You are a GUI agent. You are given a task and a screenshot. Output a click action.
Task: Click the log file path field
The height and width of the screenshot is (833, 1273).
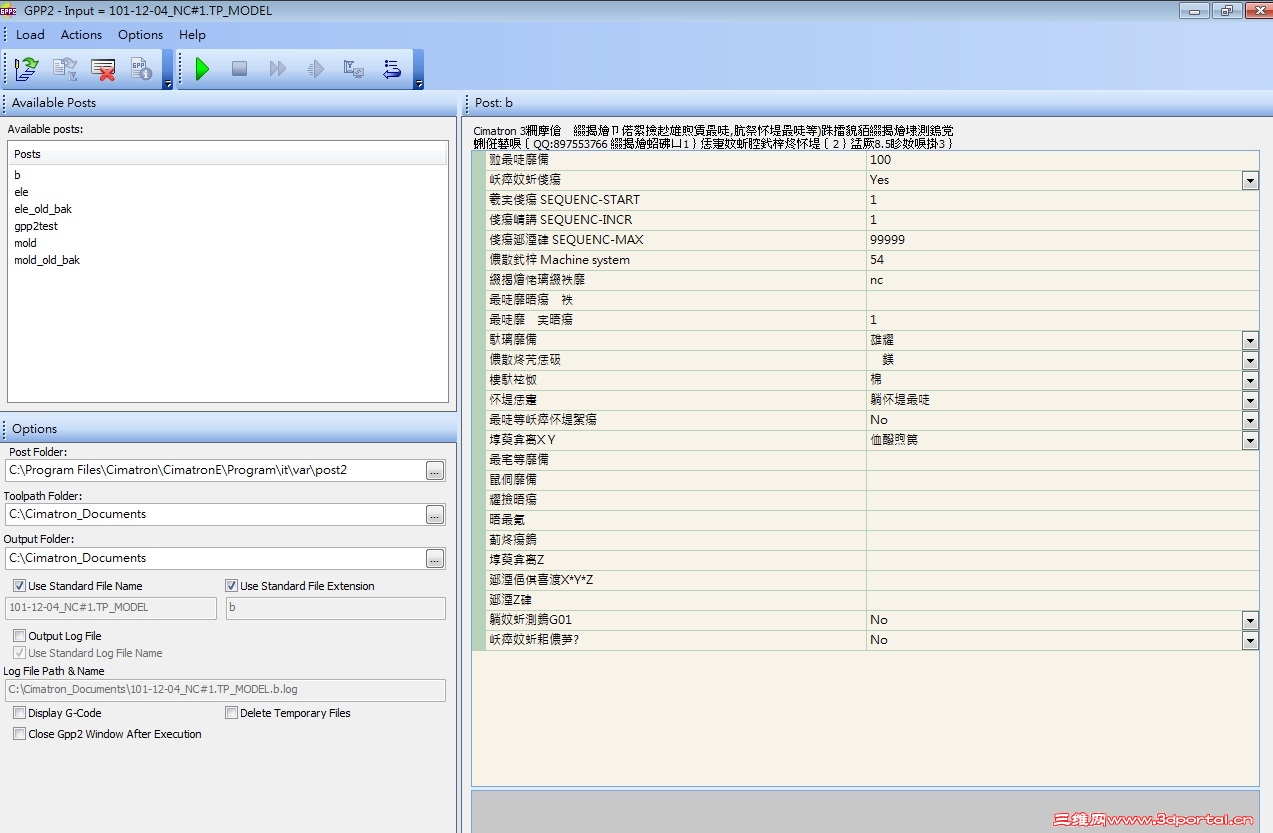pyautogui.click(x=225, y=689)
